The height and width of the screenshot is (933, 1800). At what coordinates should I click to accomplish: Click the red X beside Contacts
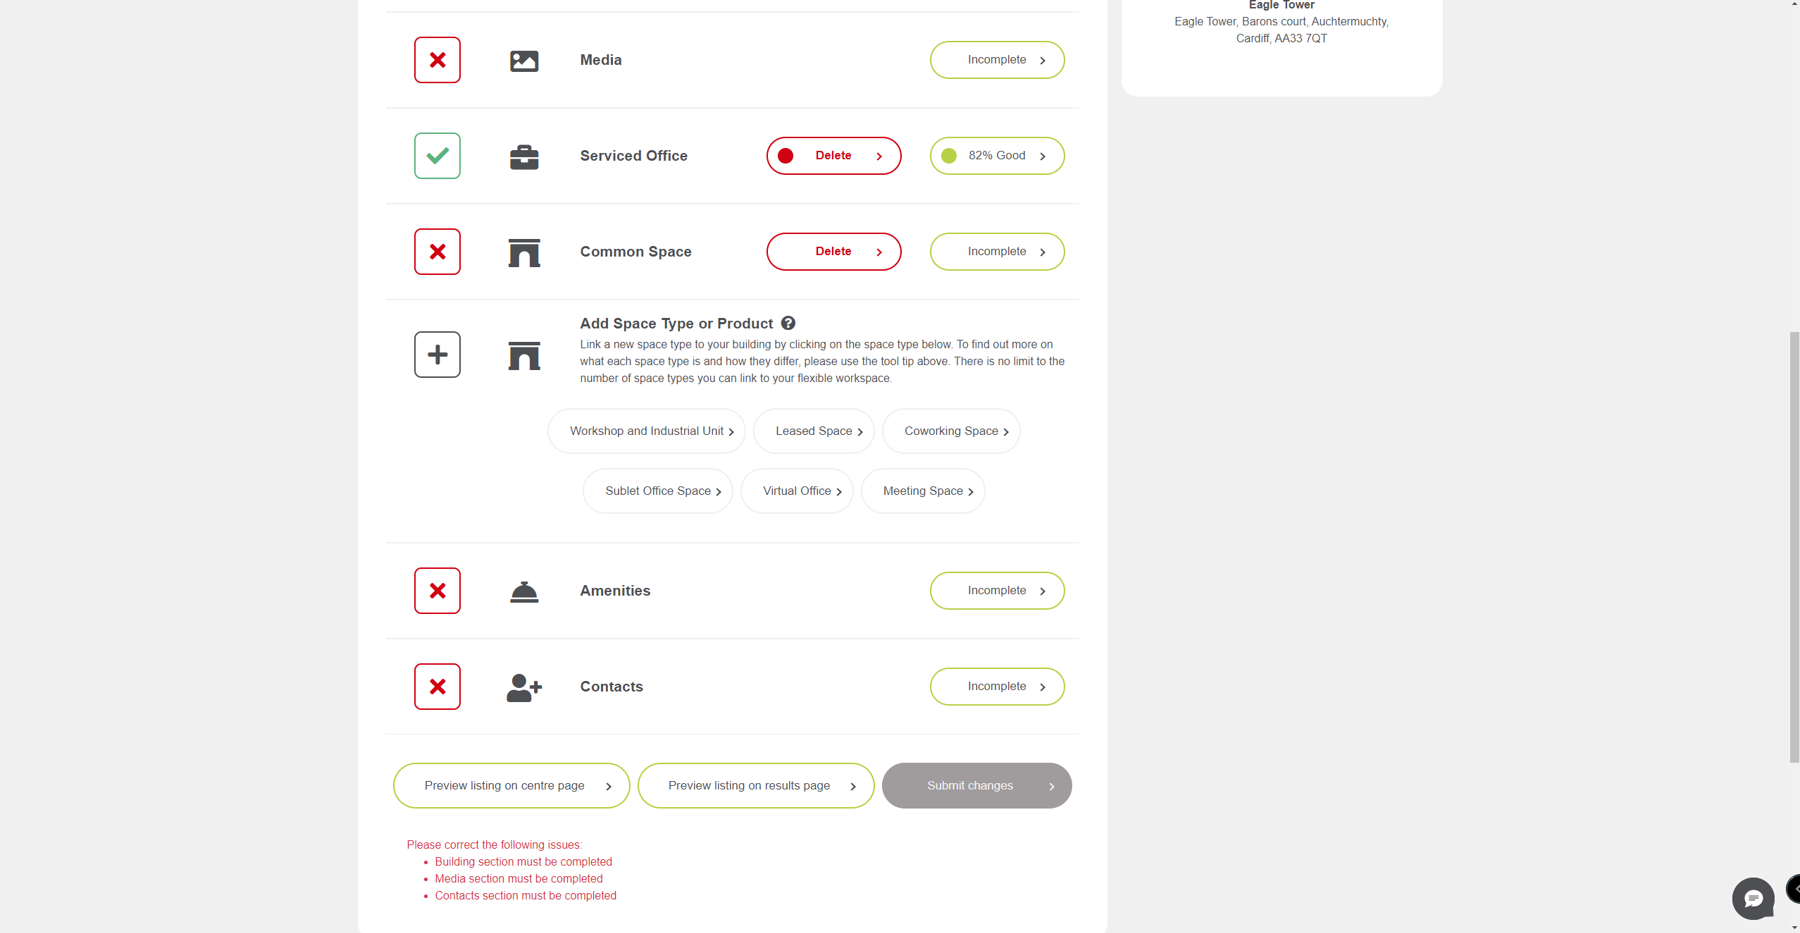[x=437, y=686]
